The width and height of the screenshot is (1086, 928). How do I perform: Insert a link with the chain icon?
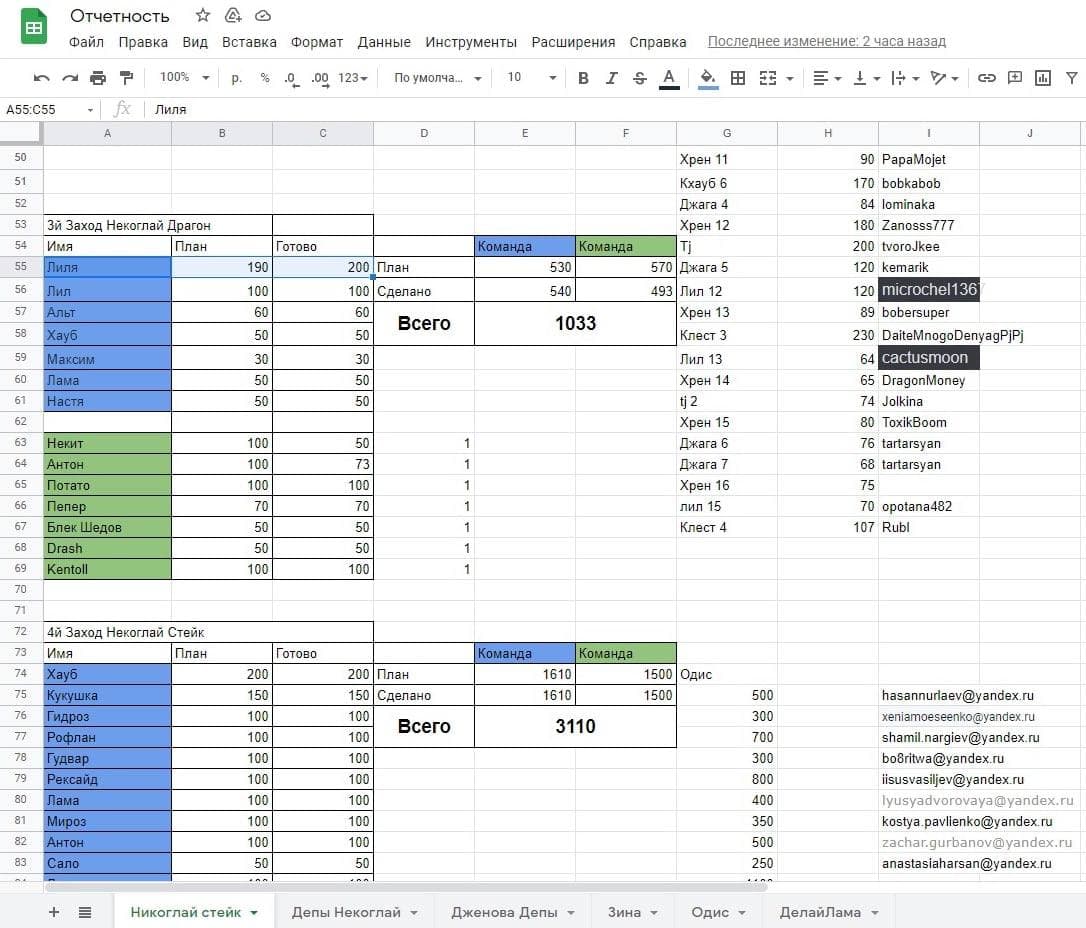(x=986, y=78)
